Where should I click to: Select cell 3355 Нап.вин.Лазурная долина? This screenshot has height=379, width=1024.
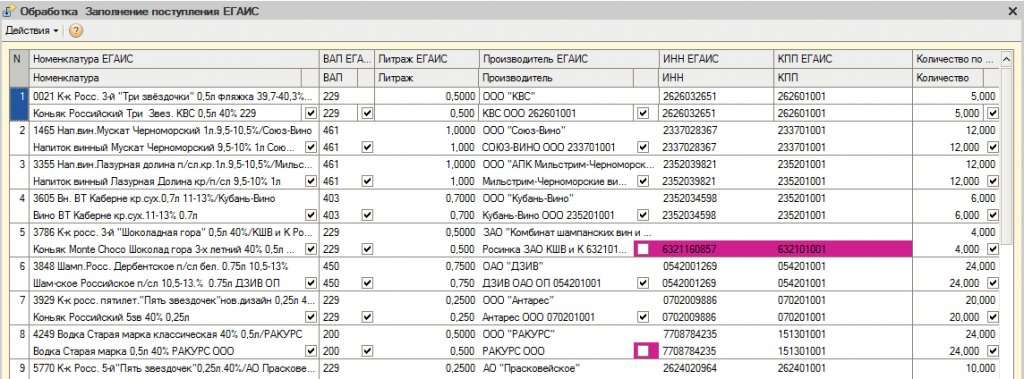pyautogui.click(x=174, y=164)
